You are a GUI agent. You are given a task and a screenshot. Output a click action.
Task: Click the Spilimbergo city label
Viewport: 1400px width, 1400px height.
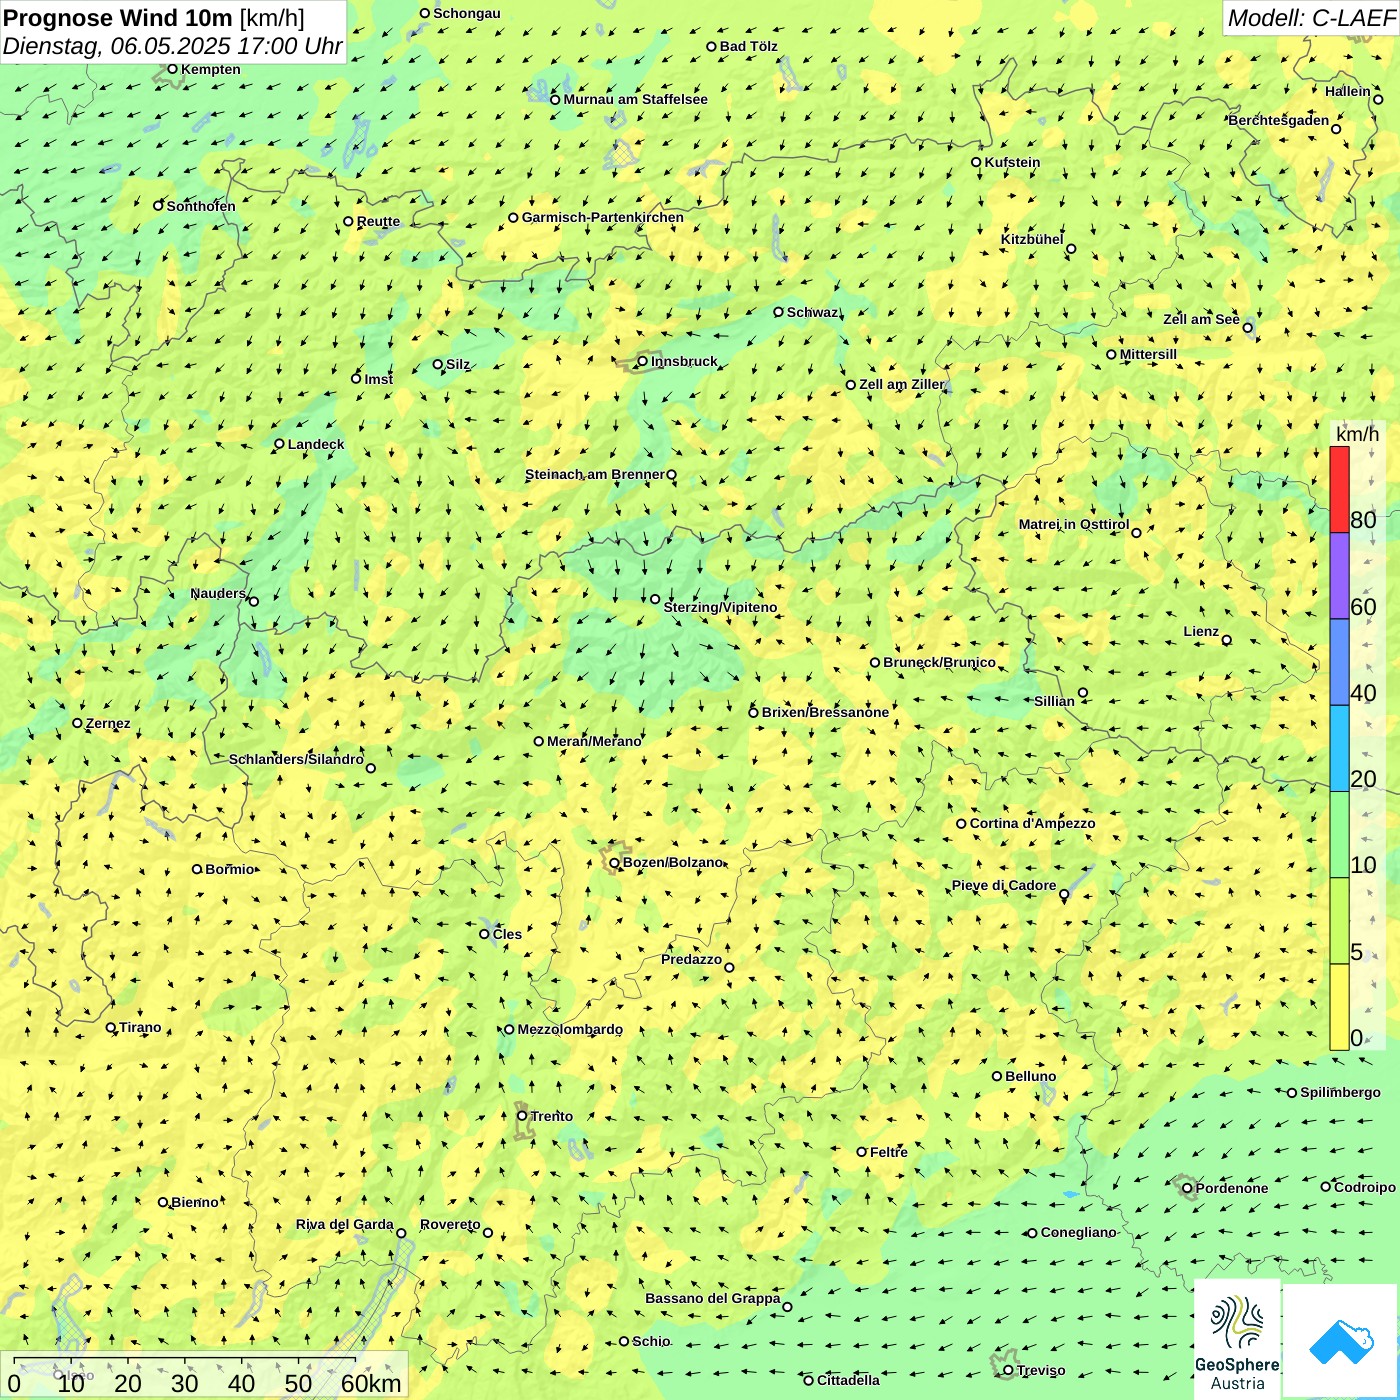1340,1092
